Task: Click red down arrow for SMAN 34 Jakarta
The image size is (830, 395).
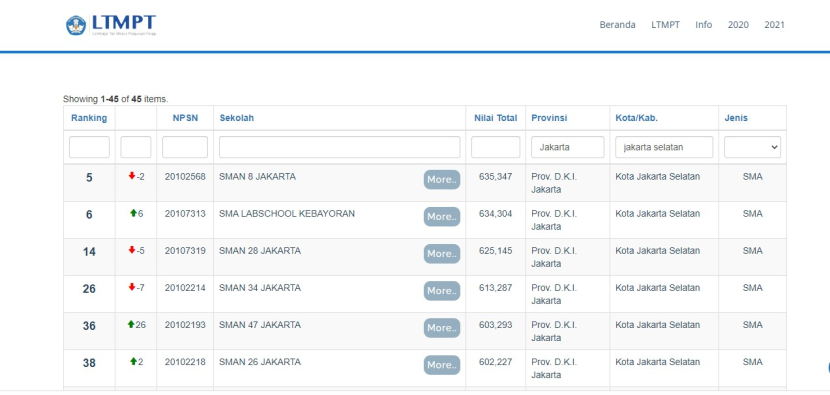Action: [x=132, y=288]
